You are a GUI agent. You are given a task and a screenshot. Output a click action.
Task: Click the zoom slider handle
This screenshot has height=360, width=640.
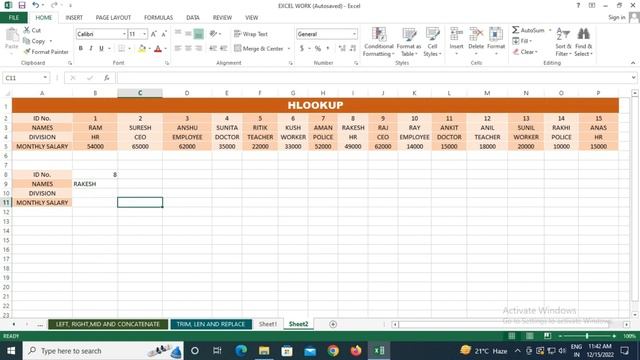(x=587, y=336)
